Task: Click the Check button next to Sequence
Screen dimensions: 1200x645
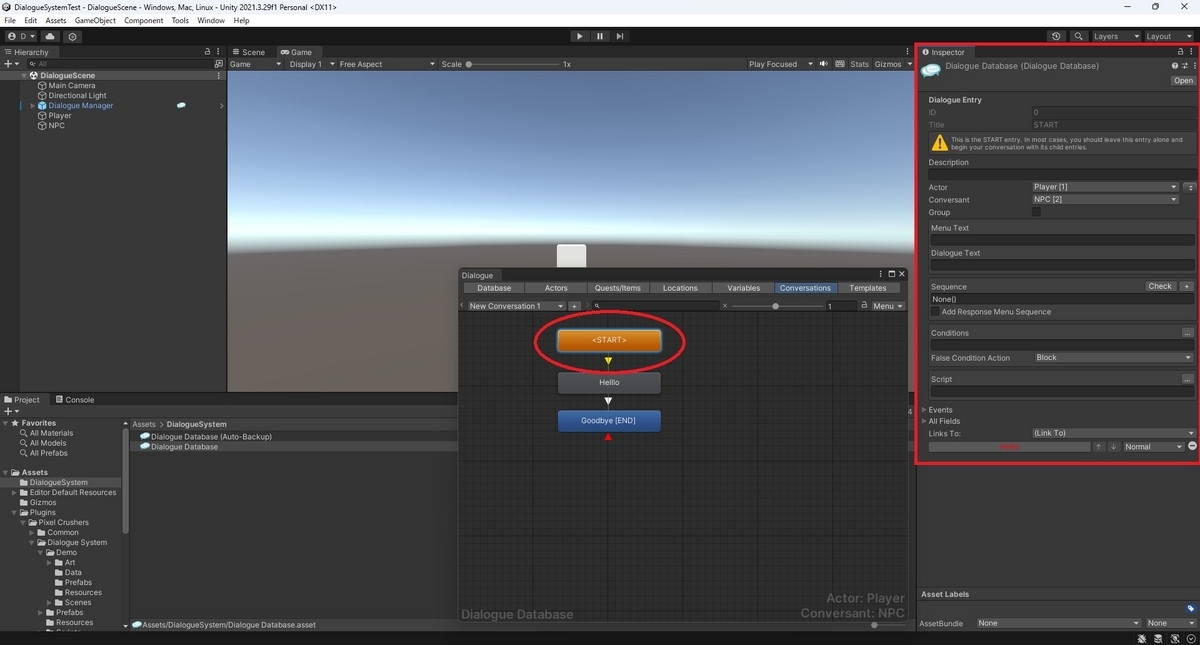Action: click(x=1160, y=286)
